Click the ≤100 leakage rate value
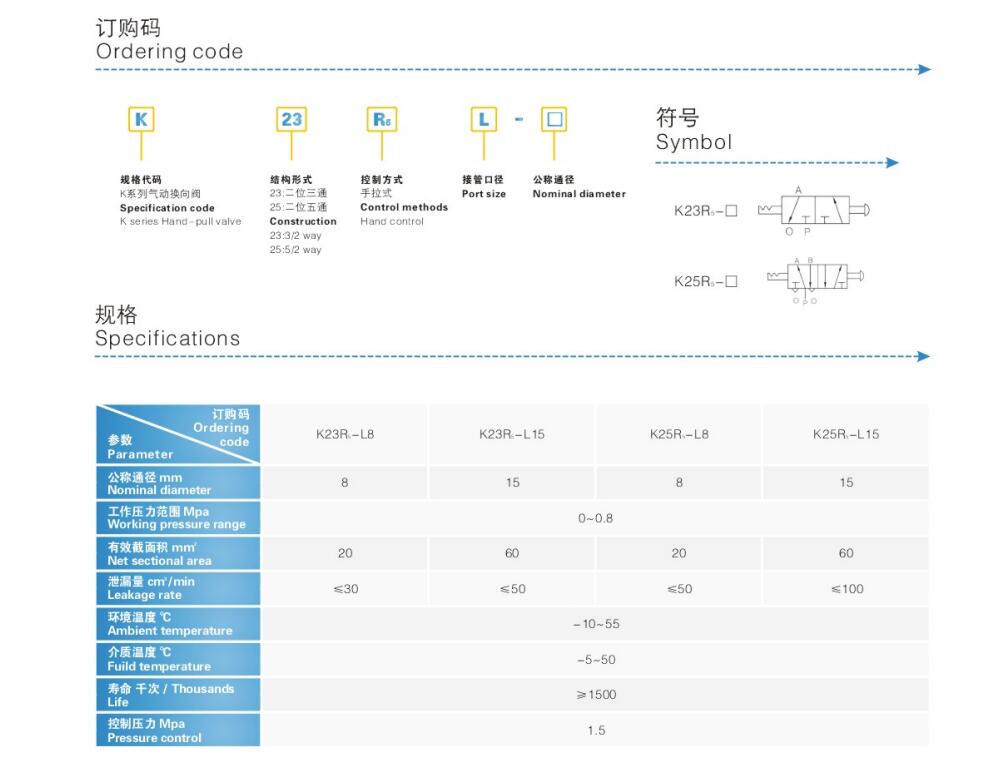Viewport: 1000px width, 772px height. point(846,589)
